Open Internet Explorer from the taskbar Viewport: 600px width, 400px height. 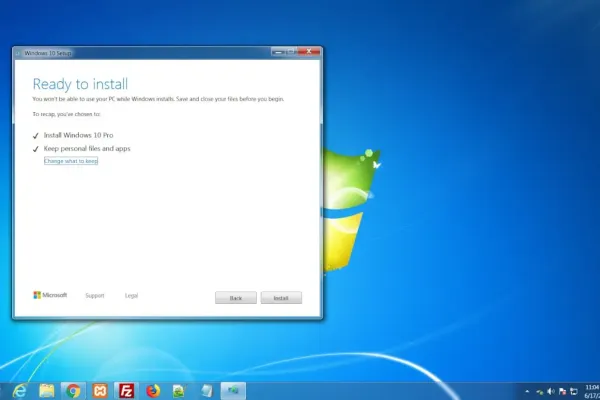(x=20, y=391)
